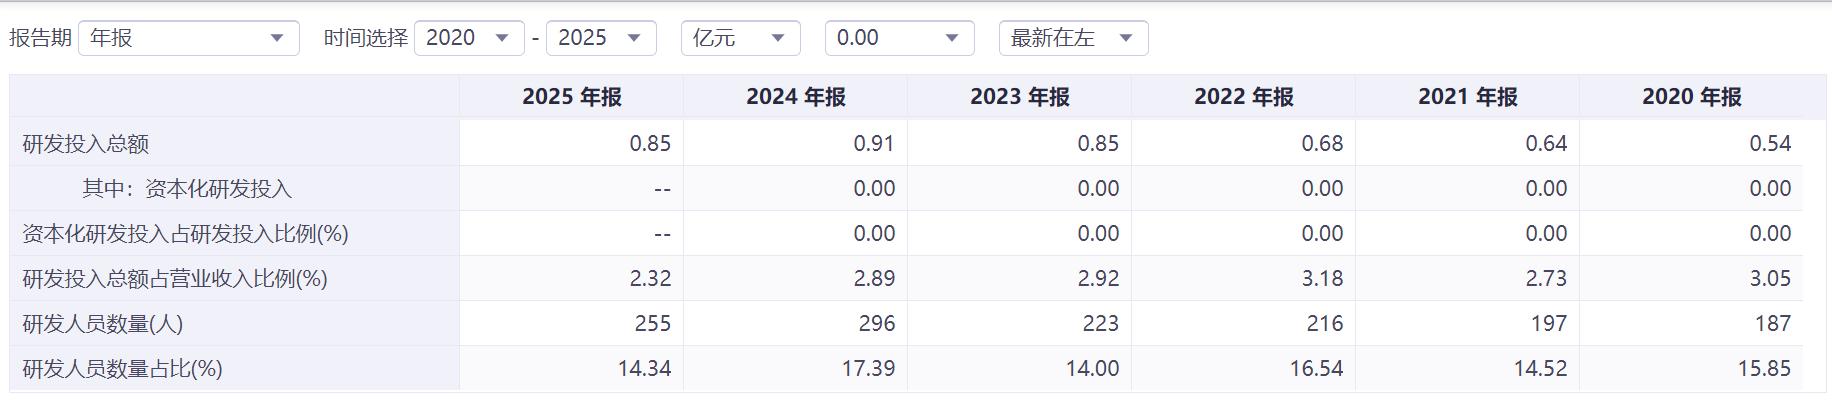Expand the start year 2020 dropdown

click(469, 38)
